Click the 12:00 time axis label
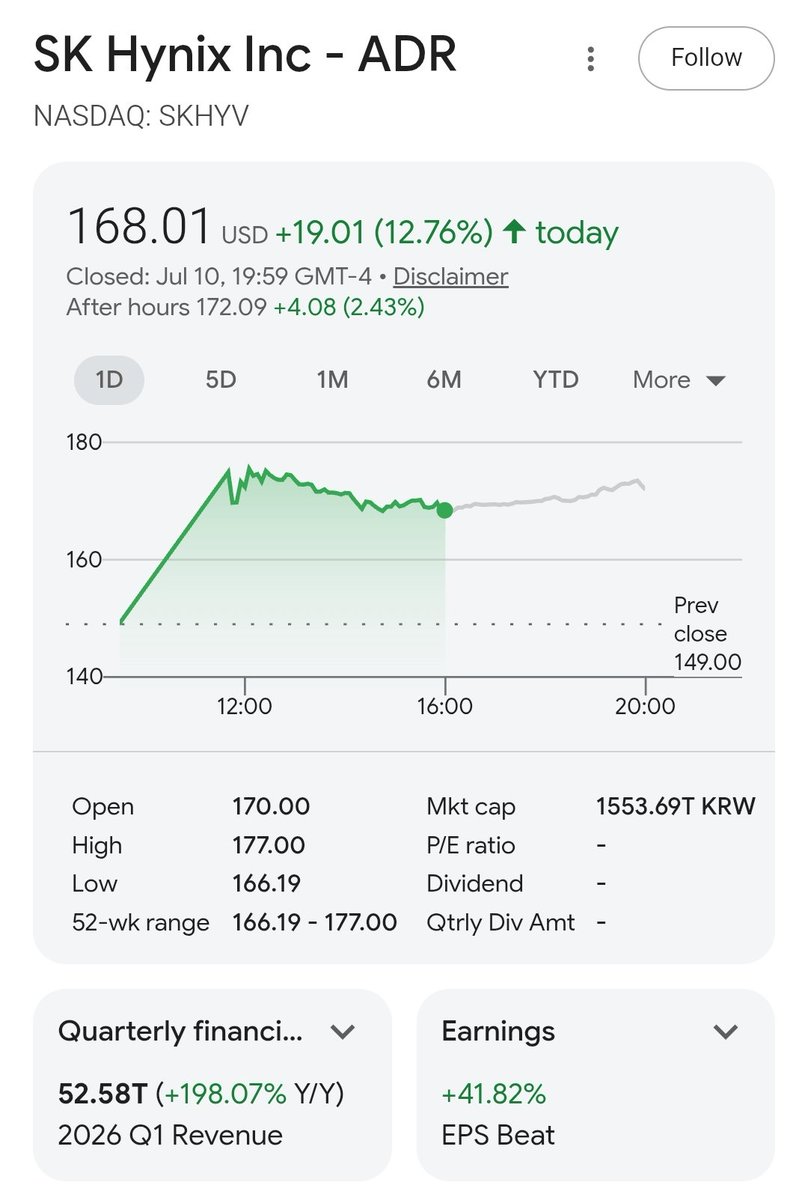The image size is (808, 1200). pos(245,706)
